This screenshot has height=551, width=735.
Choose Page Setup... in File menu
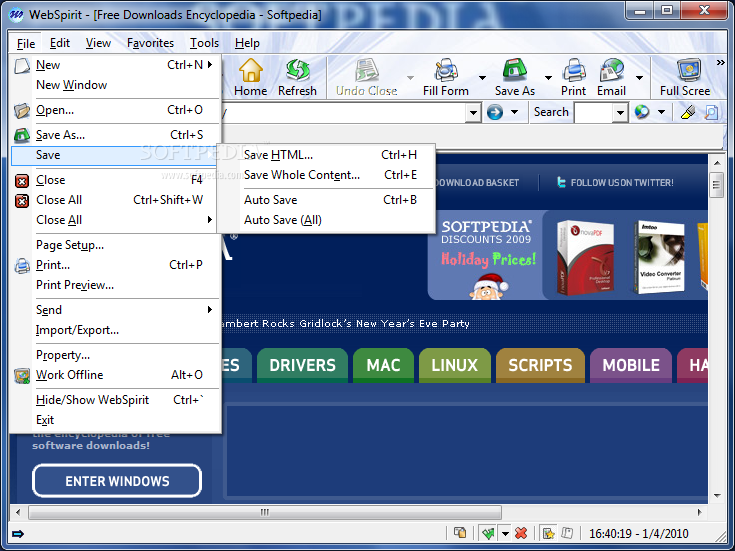tap(115, 245)
